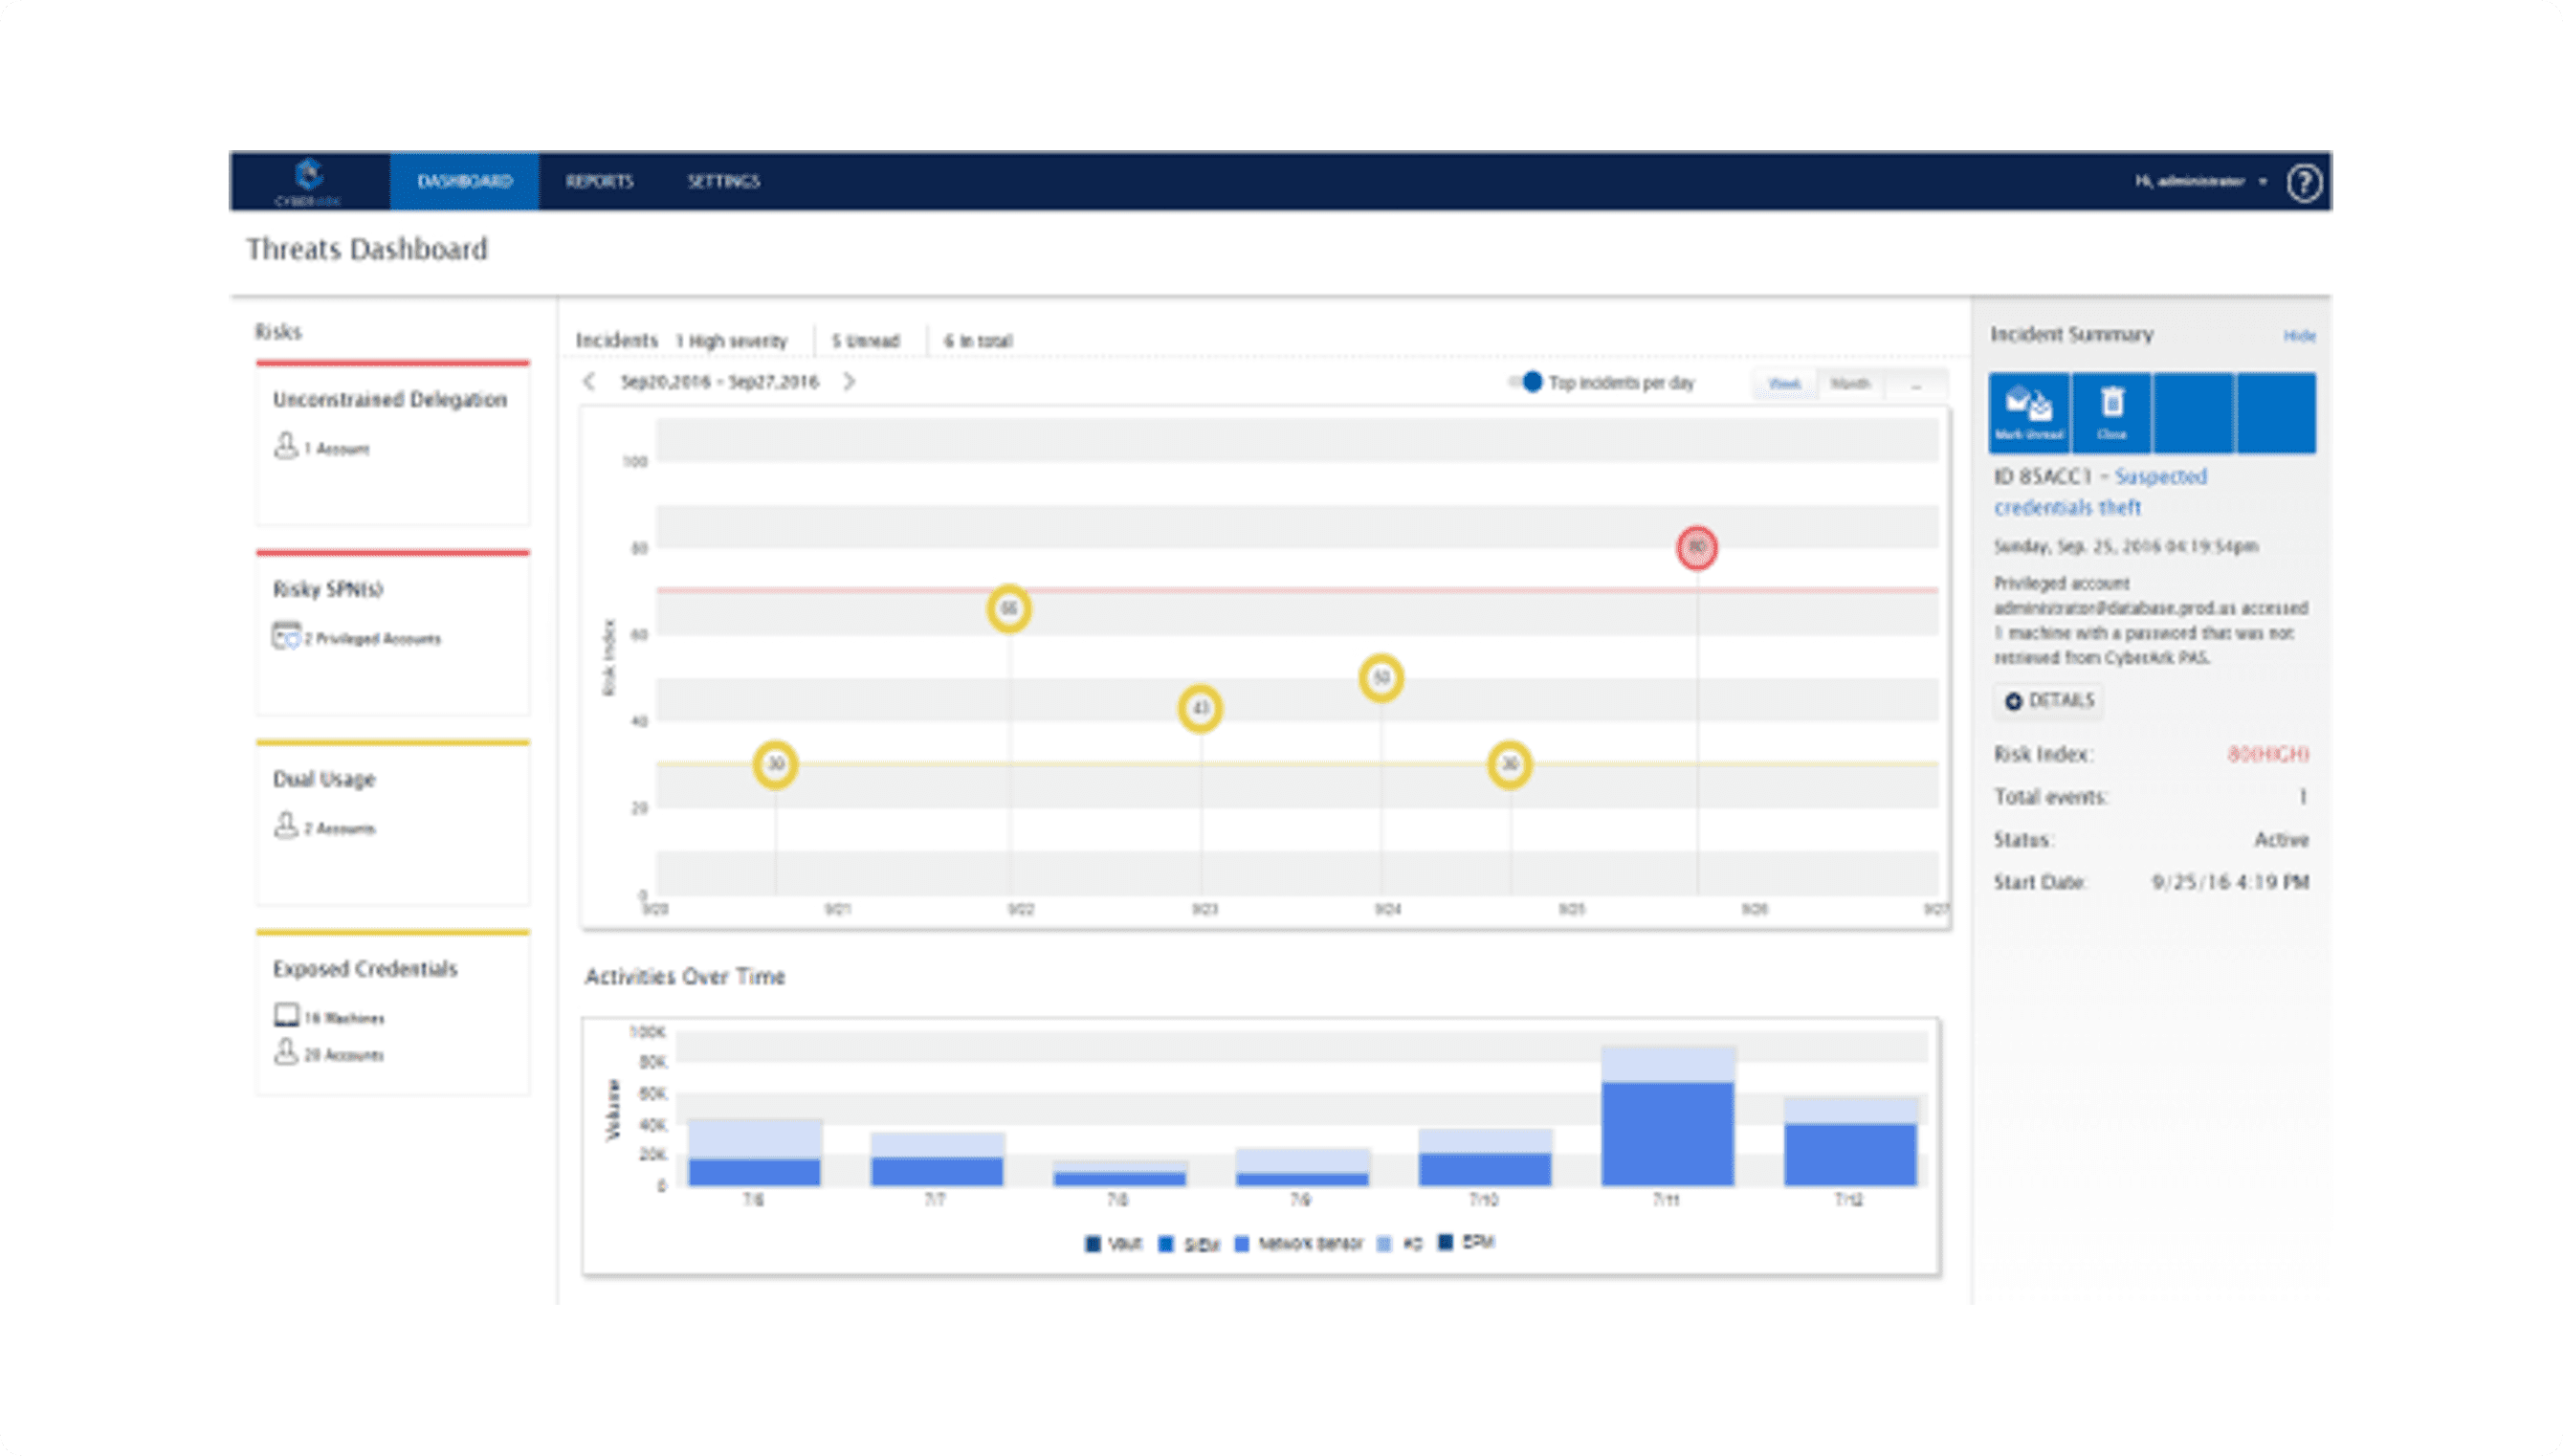Select the yellow incident marker valued 66
The width and height of the screenshot is (2563, 1456).
click(x=1009, y=609)
